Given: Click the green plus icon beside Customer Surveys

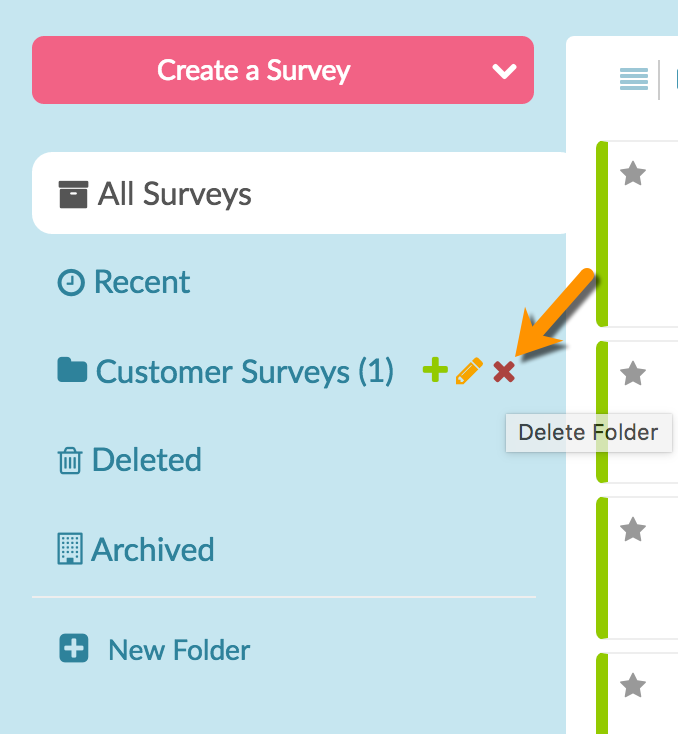Looking at the screenshot, I should click(435, 370).
